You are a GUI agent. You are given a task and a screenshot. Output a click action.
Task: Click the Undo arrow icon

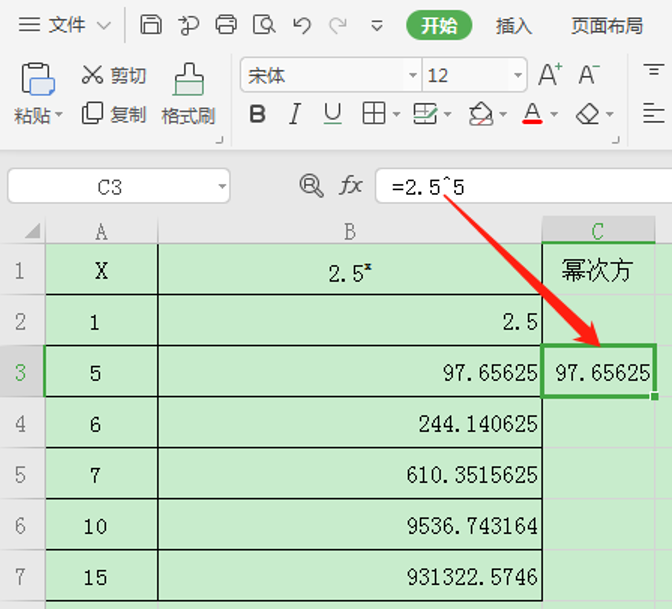302,25
